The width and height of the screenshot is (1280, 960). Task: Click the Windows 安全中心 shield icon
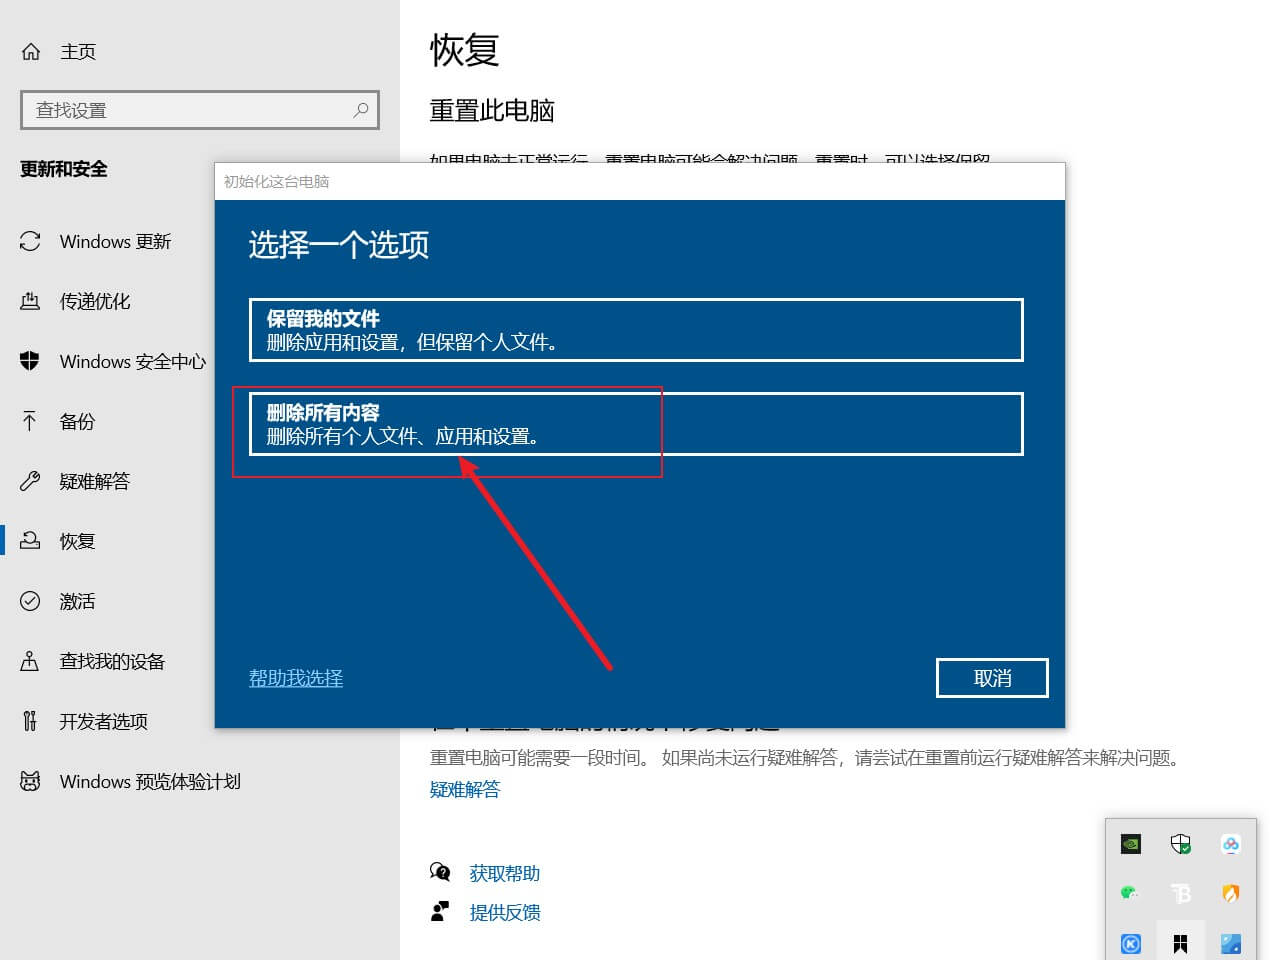point(30,361)
